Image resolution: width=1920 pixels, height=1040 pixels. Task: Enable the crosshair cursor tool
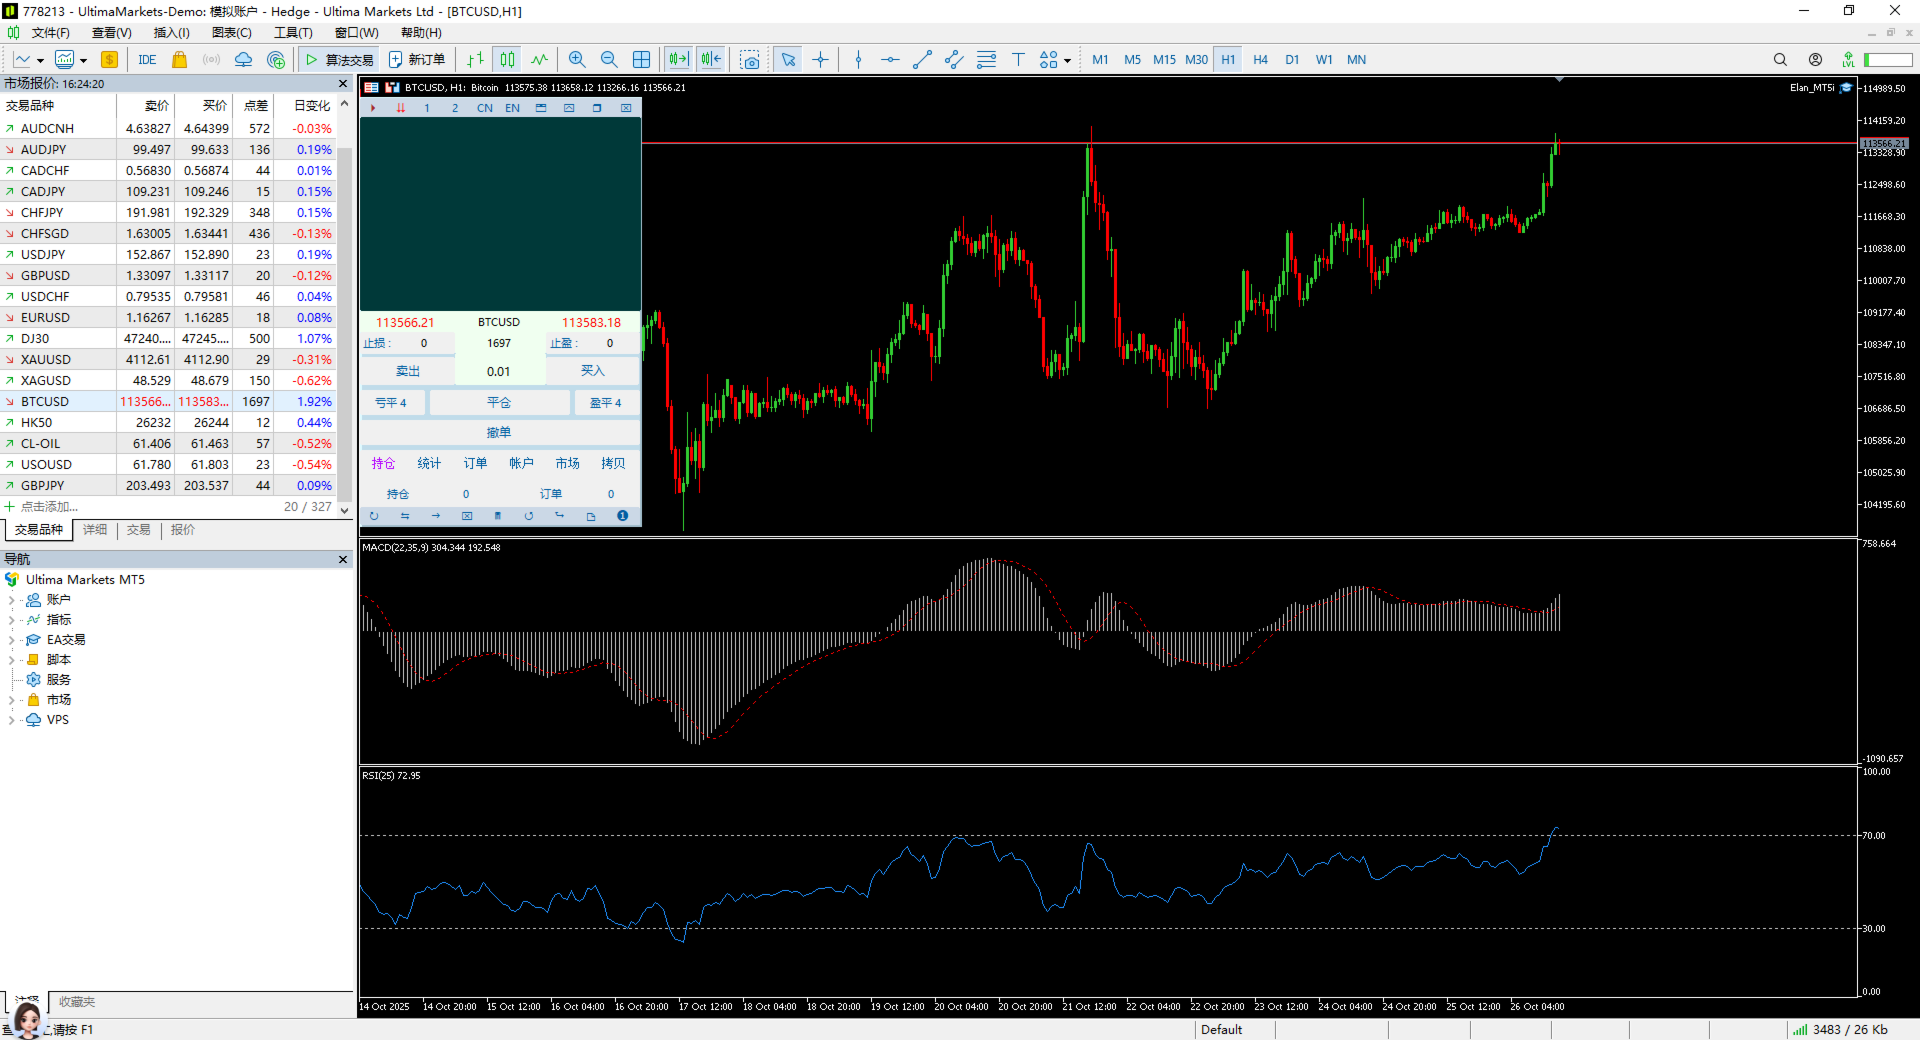pyautogui.click(x=820, y=60)
